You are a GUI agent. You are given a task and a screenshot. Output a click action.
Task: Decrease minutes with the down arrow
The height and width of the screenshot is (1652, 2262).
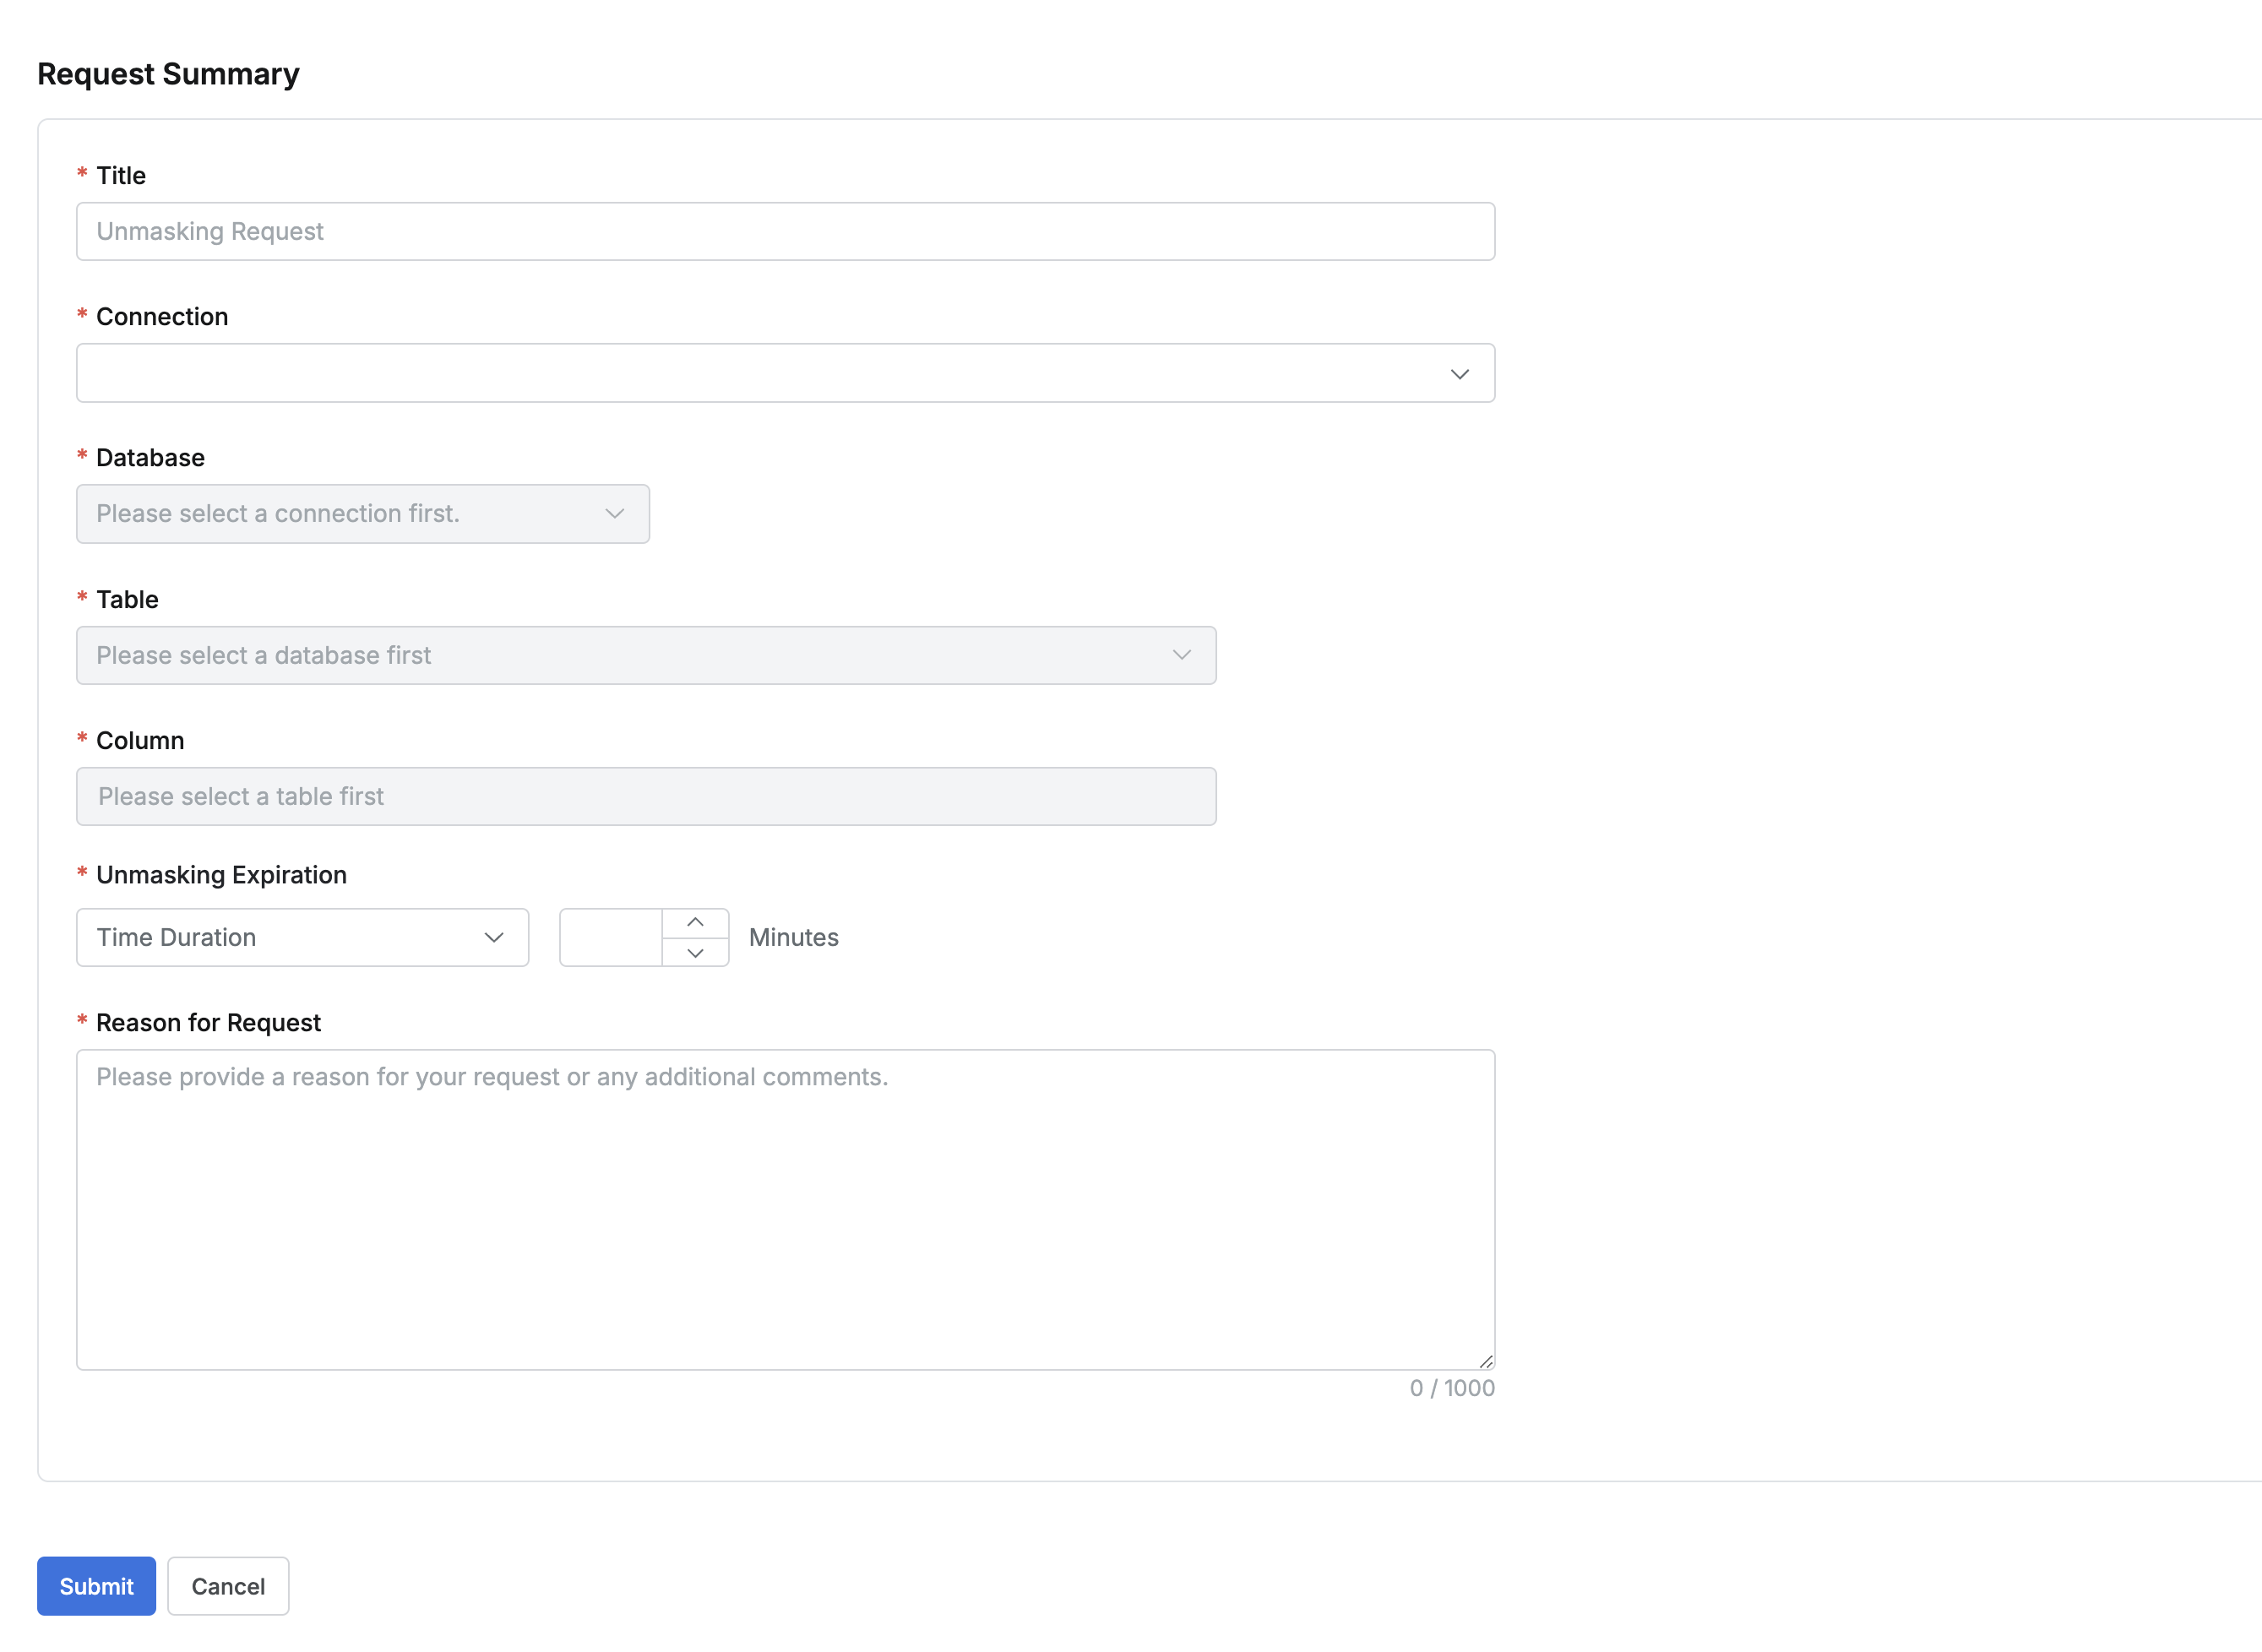pos(695,953)
